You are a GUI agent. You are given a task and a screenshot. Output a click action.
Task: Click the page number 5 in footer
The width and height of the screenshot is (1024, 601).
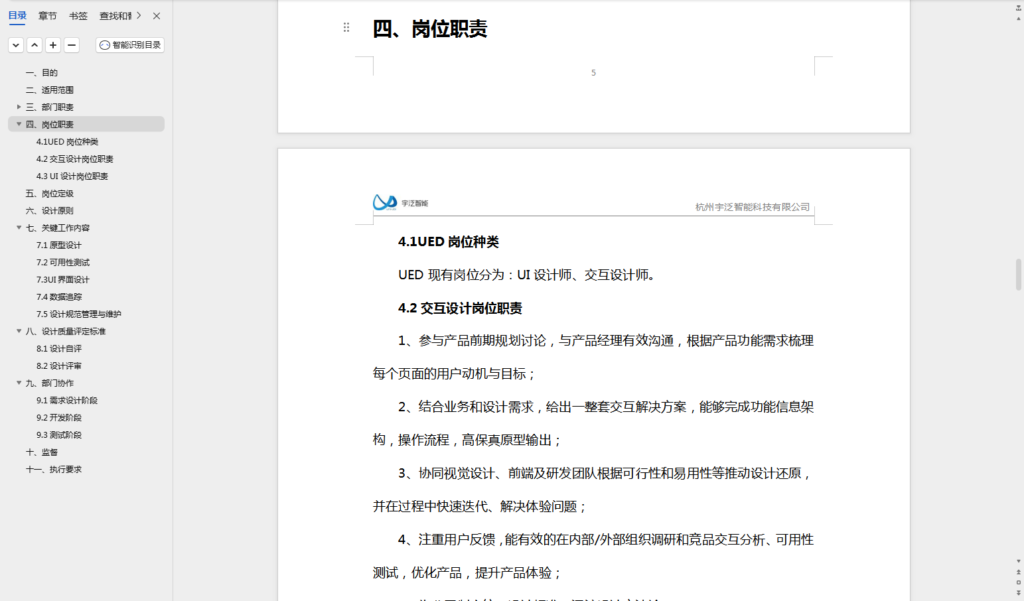coord(594,73)
